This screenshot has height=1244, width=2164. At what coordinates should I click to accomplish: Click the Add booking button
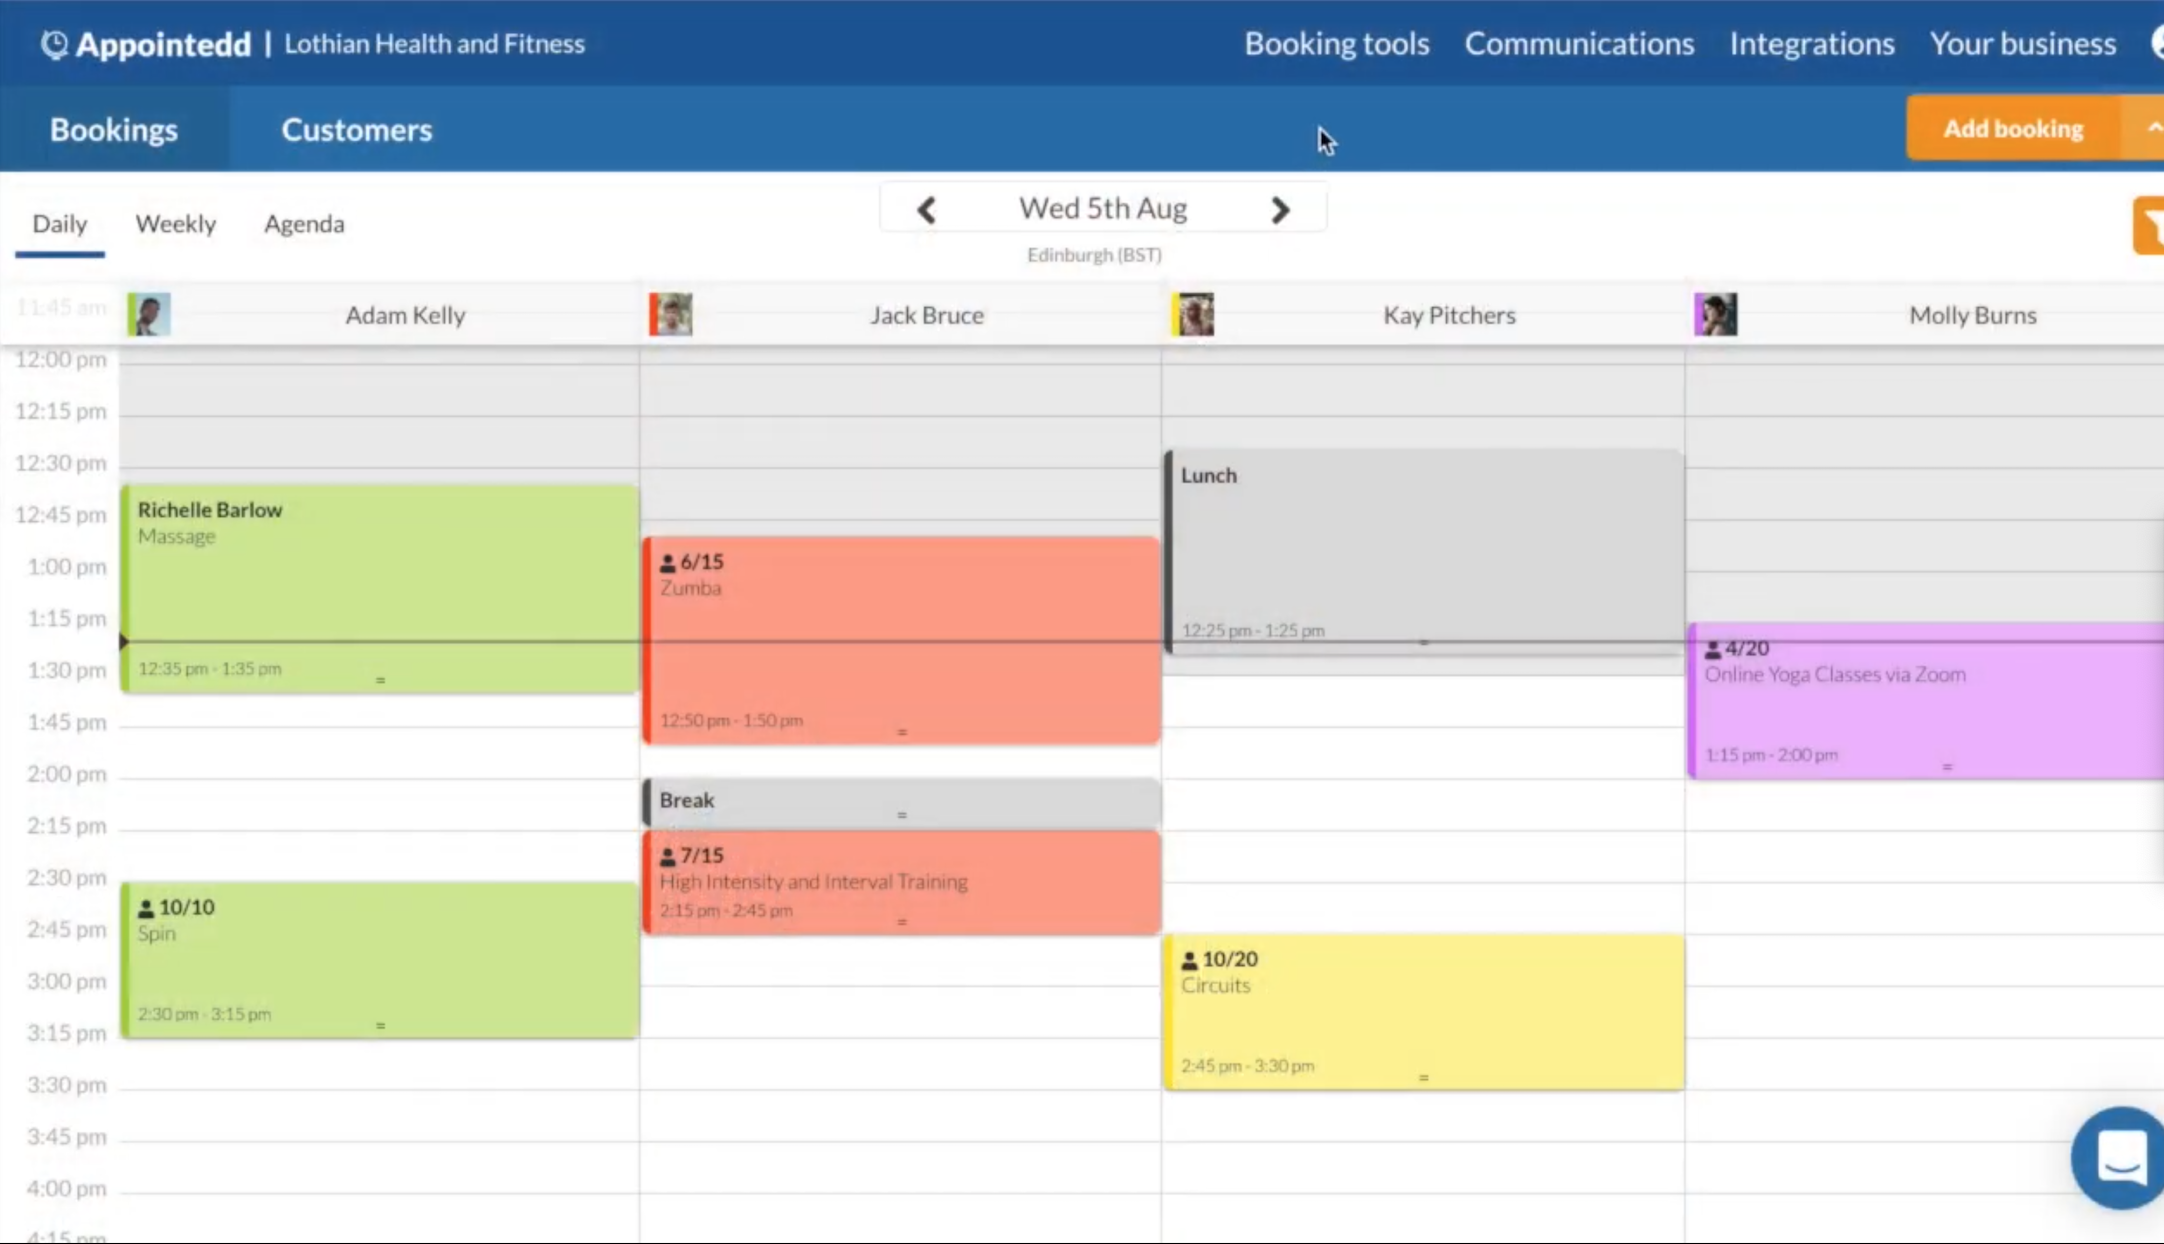2012,128
